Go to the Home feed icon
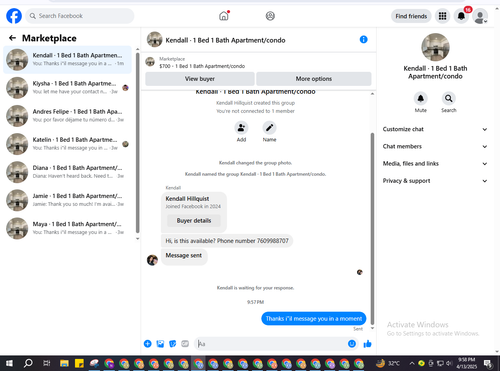 pyautogui.click(x=224, y=16)
